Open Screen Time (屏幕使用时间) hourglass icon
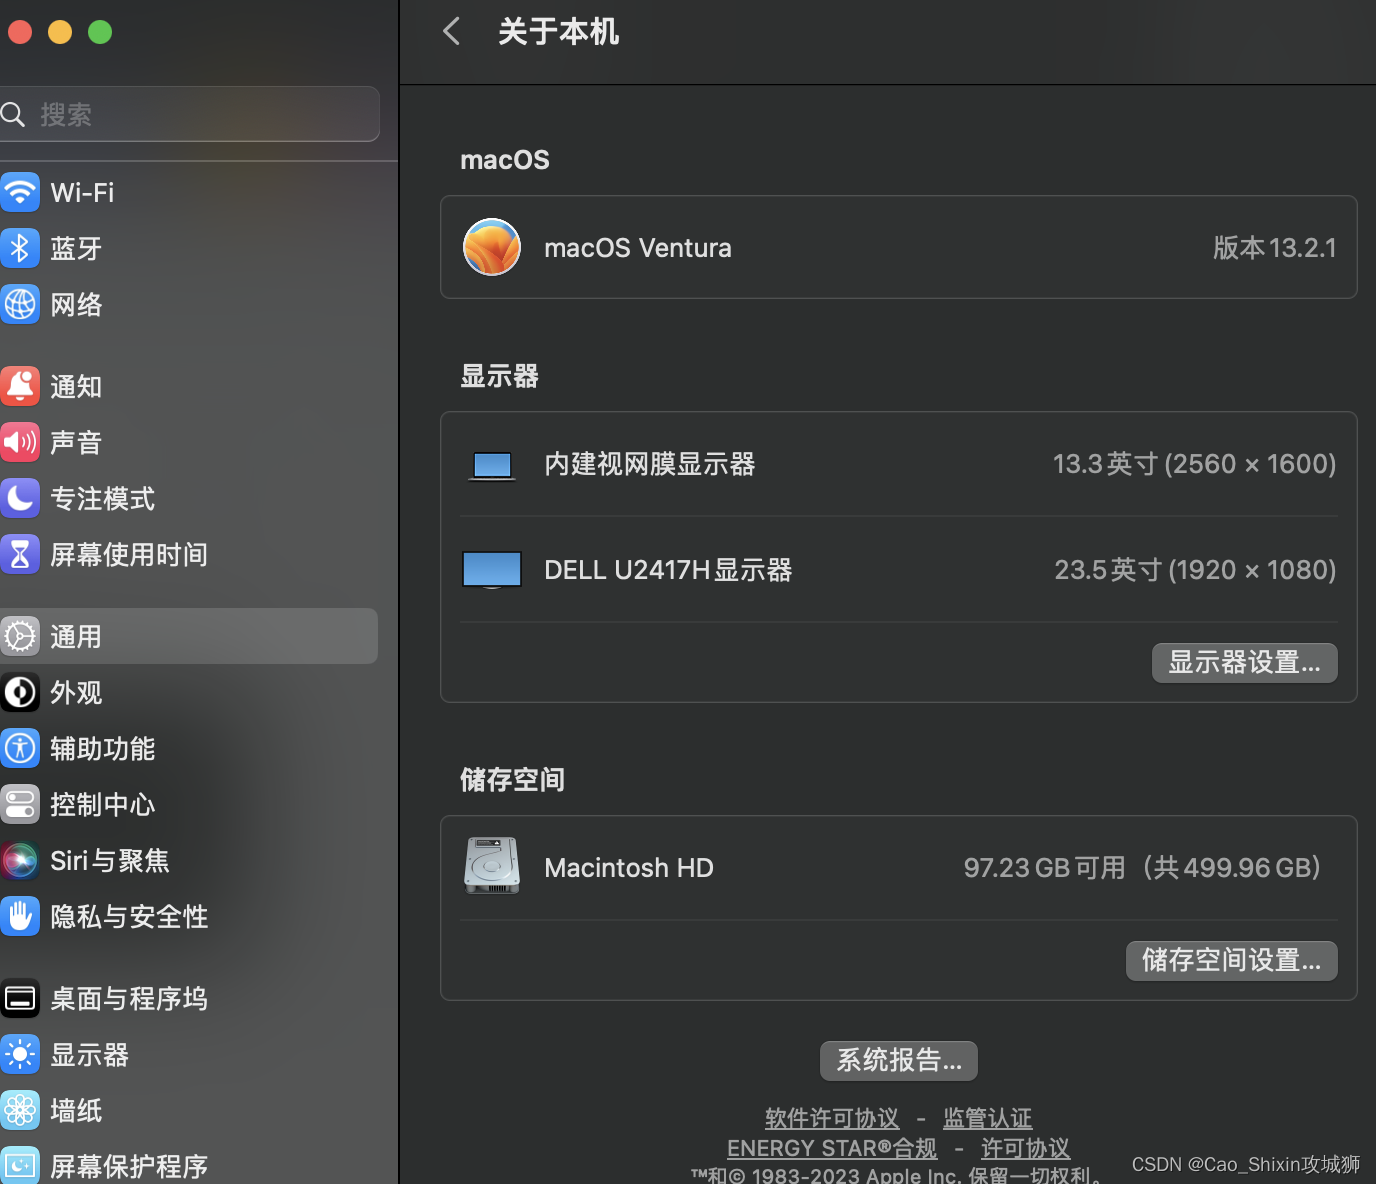The width and height of the screenshot is (1376, 1184). (20, 554)
